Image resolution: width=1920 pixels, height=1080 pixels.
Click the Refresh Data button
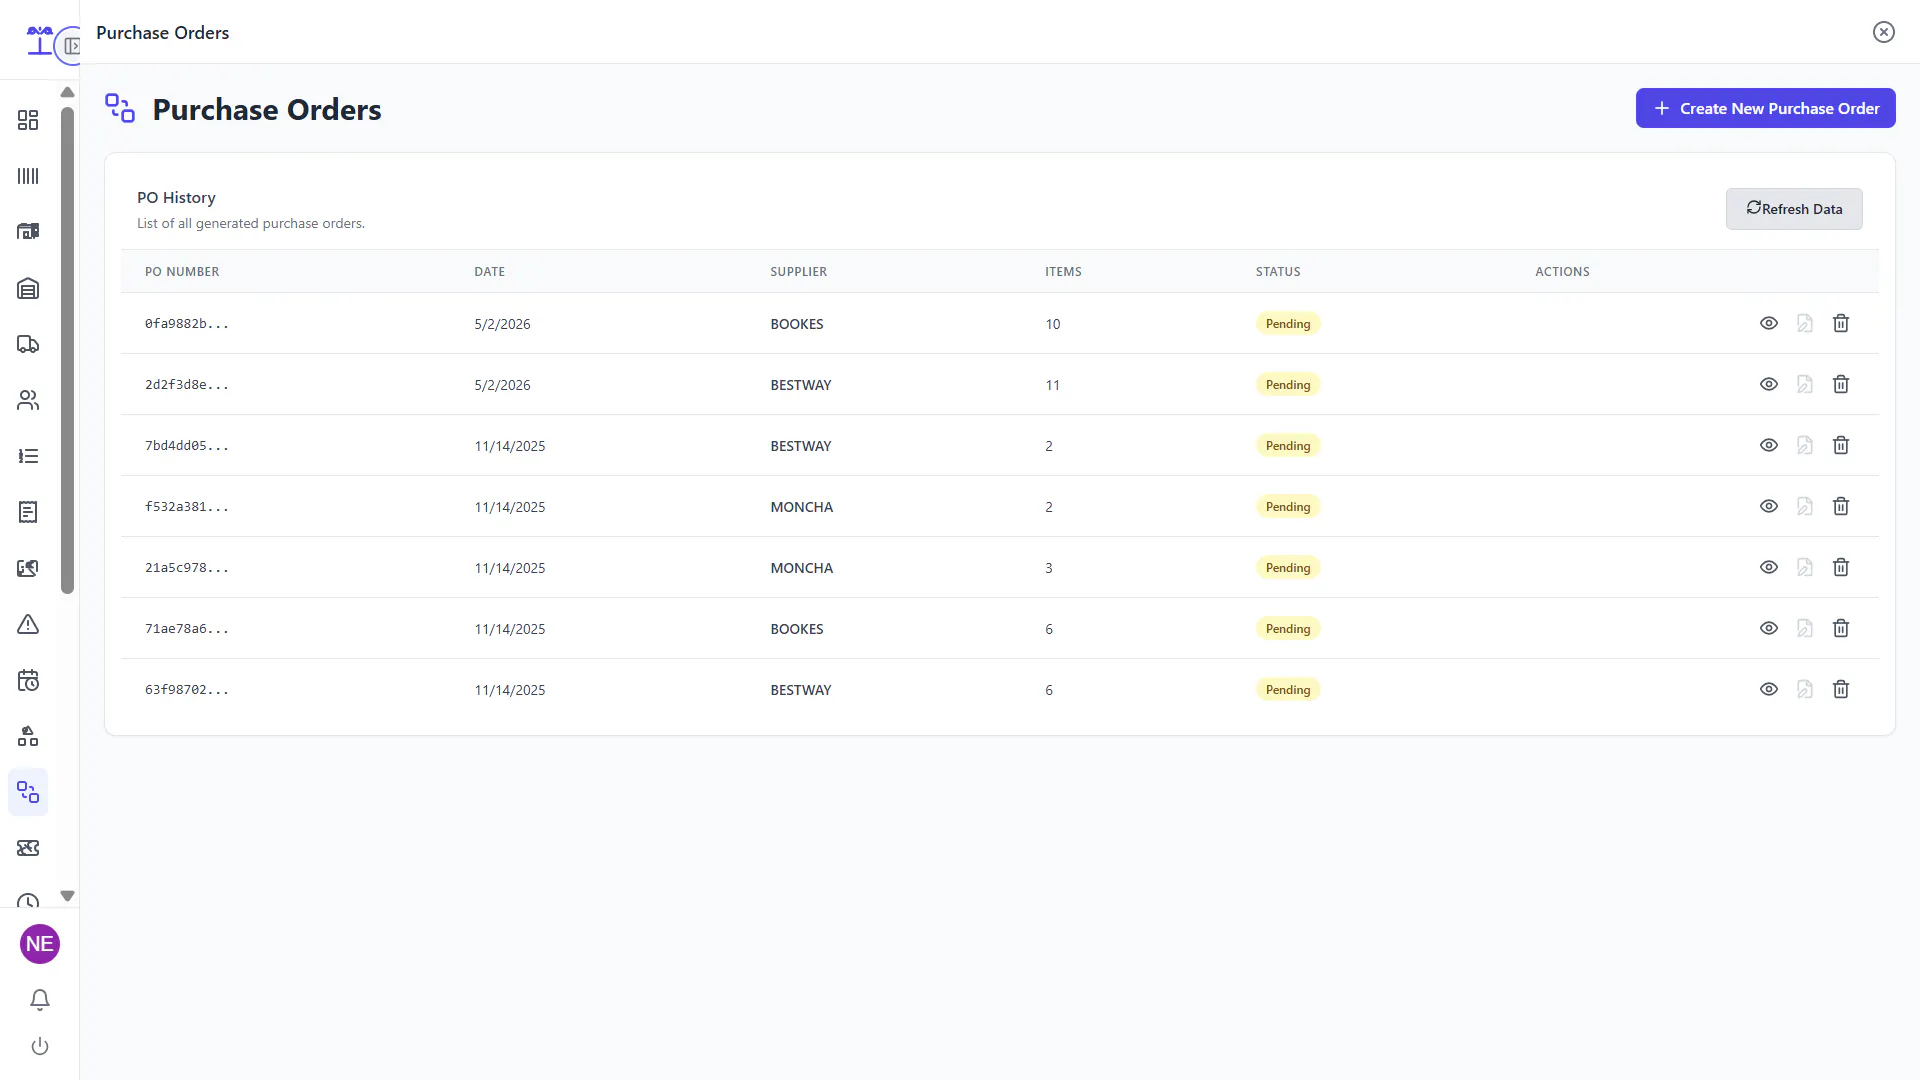click(1794, 209)
